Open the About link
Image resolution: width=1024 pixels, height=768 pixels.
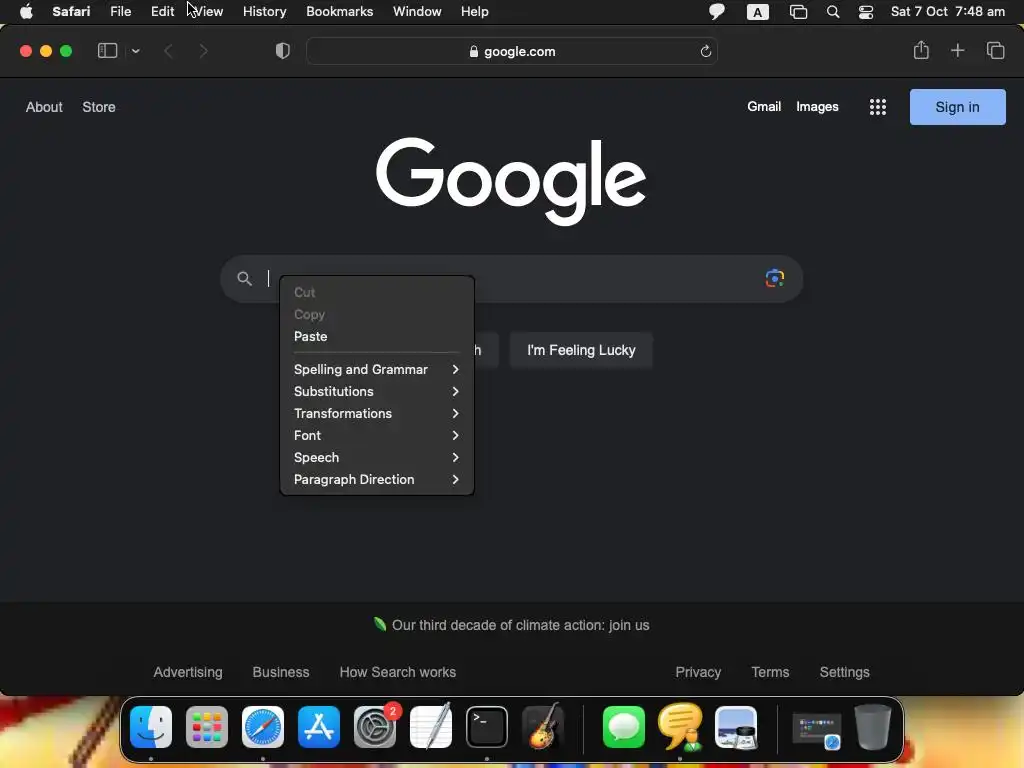(44, 107)
